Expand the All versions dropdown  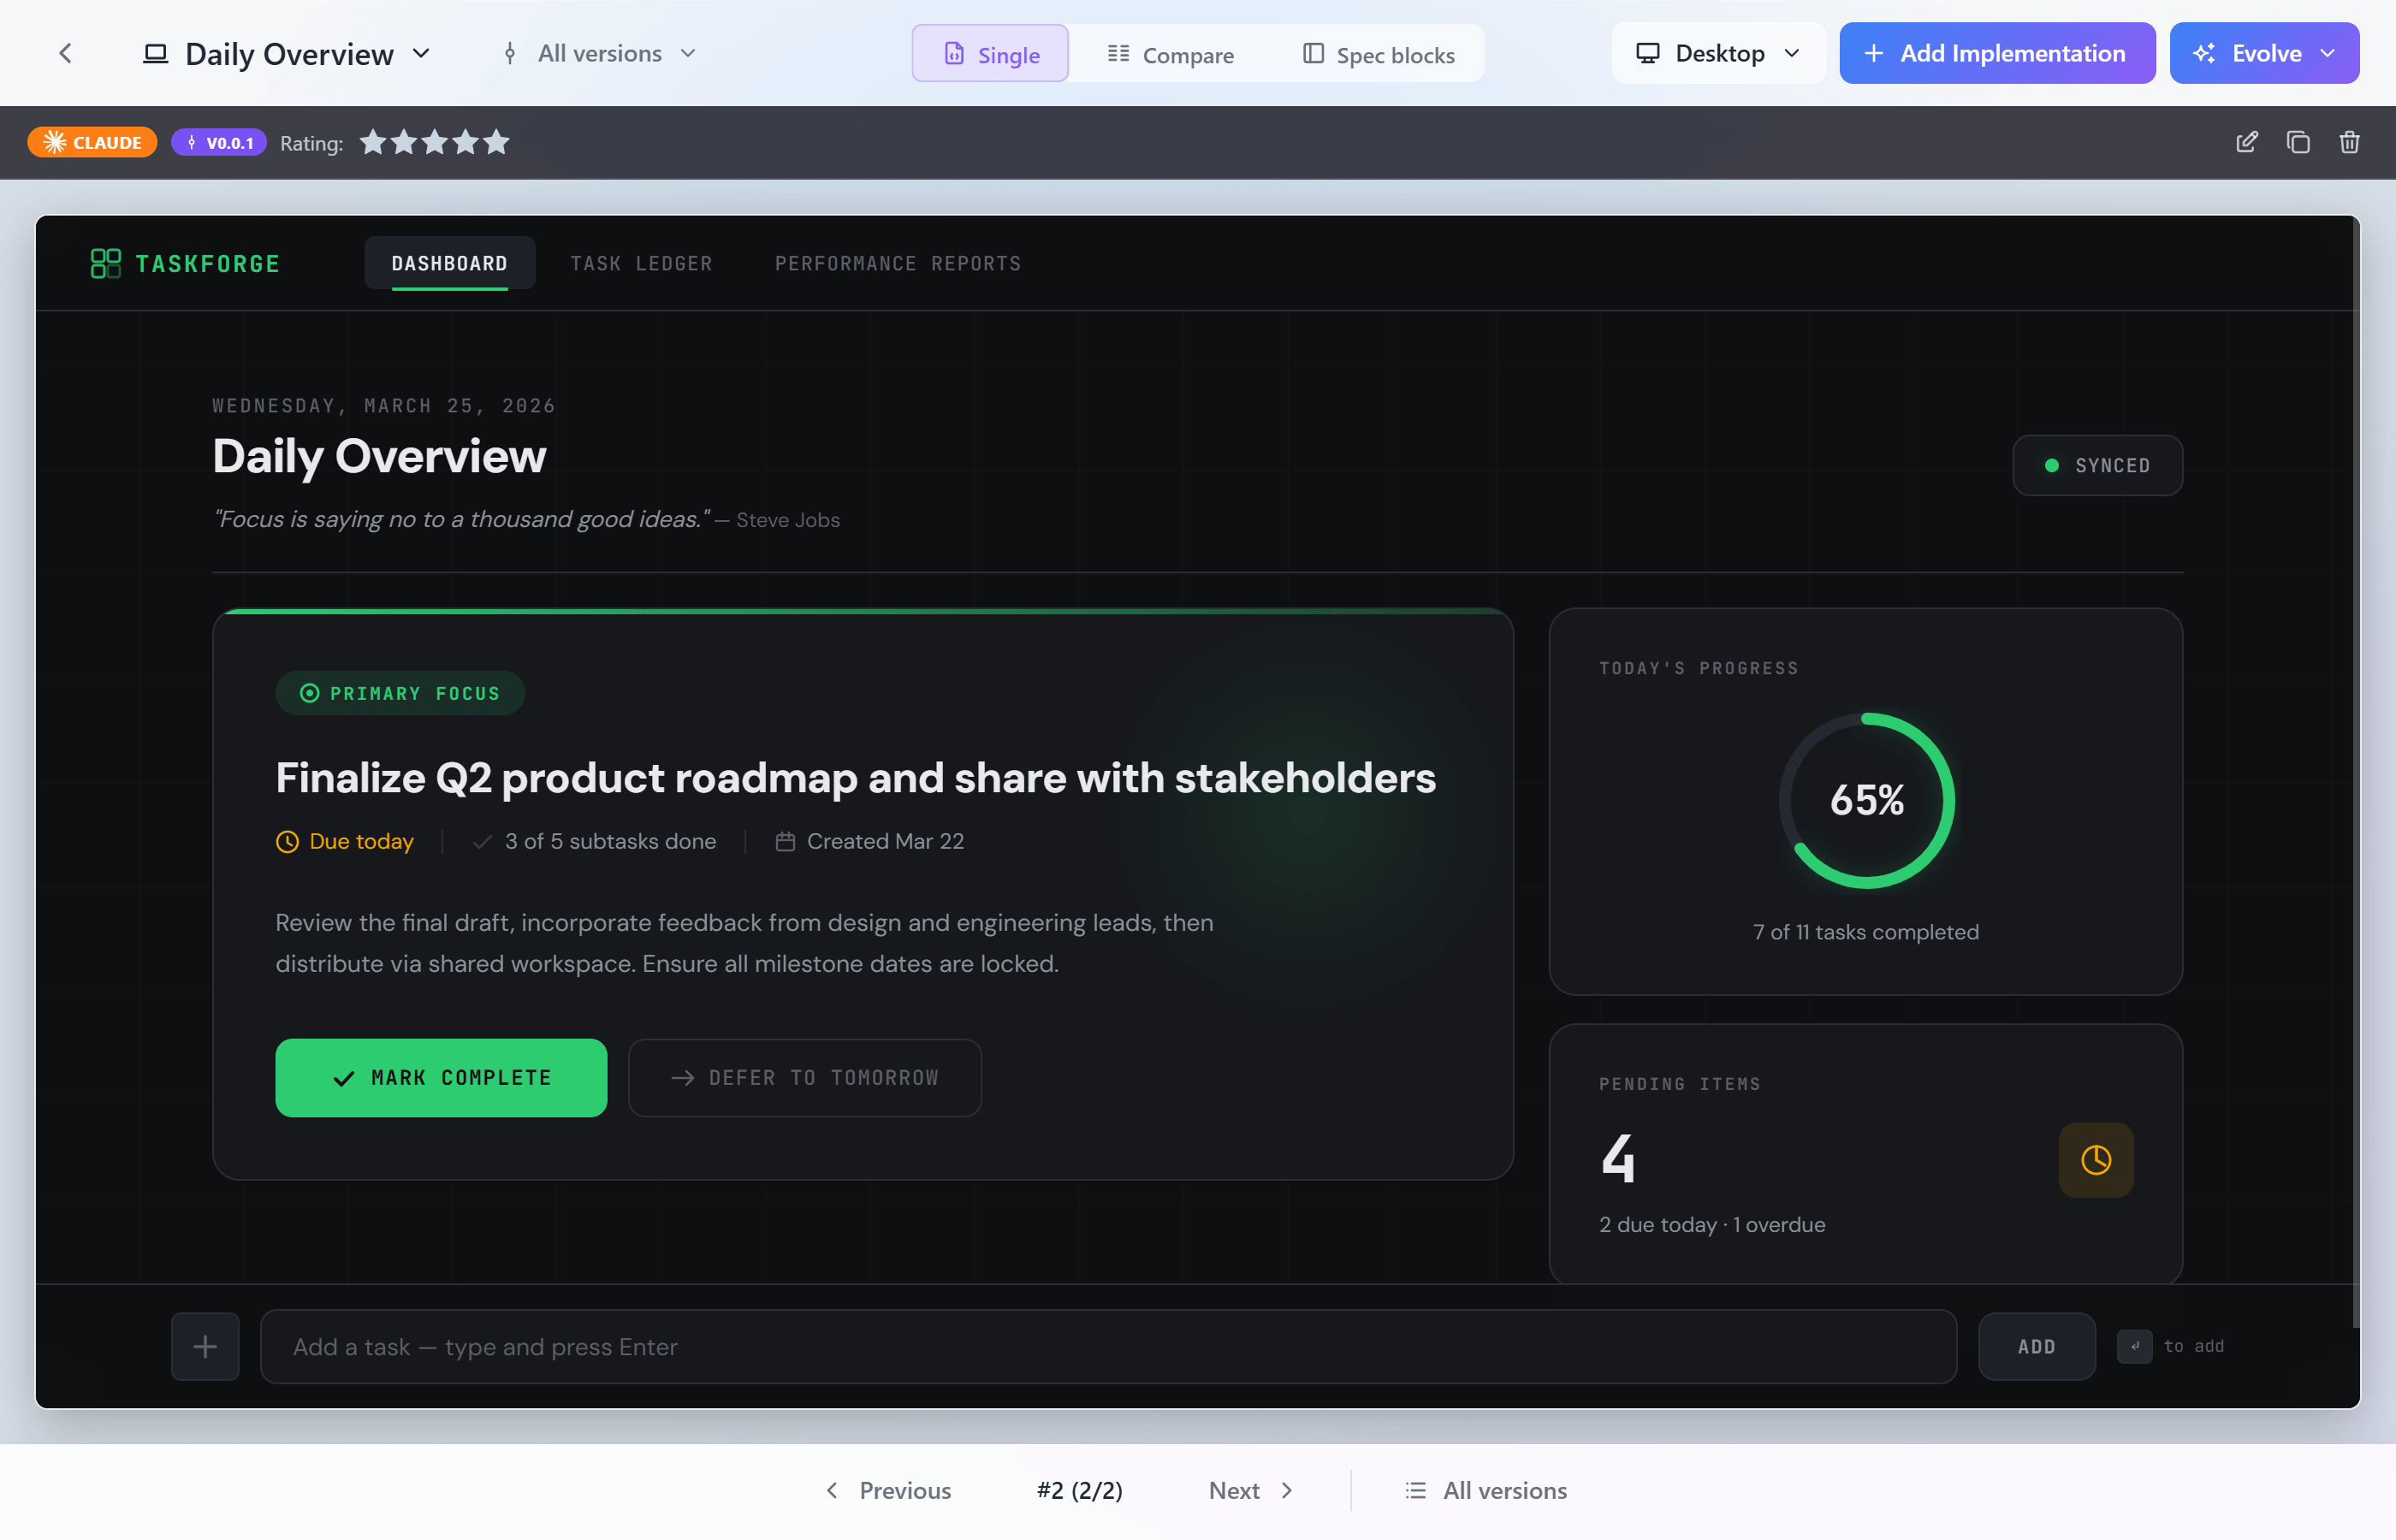click(x=598, y=54)
